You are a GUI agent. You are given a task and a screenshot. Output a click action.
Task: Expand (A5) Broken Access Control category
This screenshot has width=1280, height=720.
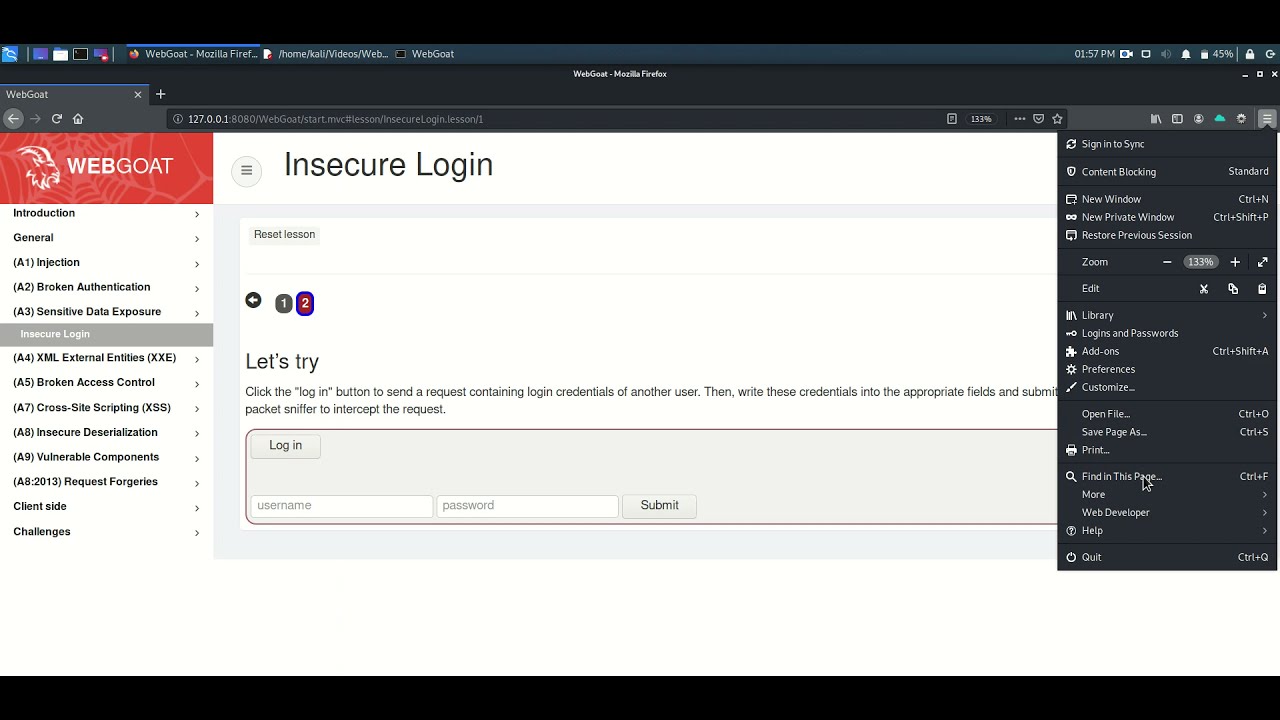pos(106,383)
